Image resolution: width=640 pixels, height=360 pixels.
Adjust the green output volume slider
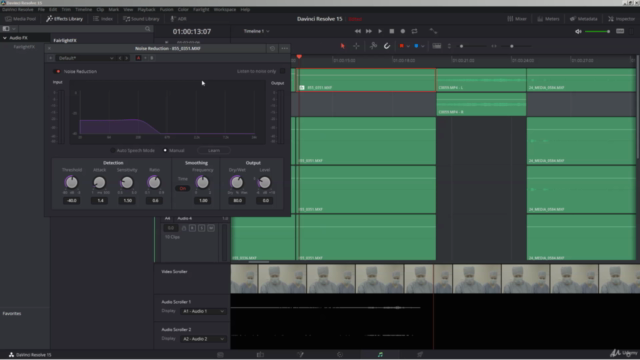pyautogui.click(x=598, y=31)
